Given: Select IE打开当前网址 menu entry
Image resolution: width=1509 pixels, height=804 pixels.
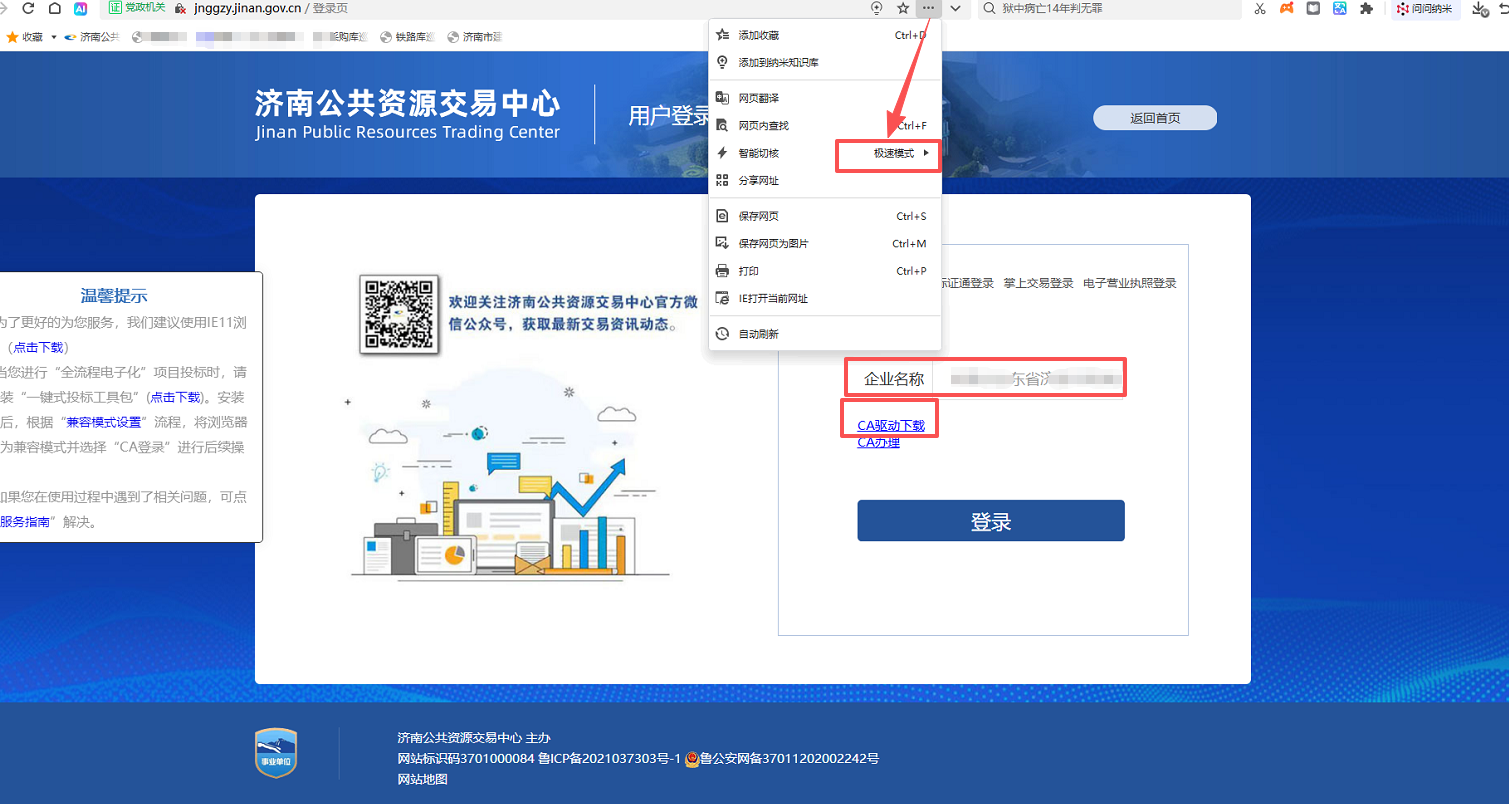Looking at the screenshot, I should pyautogui.click(x=773, y=298).
